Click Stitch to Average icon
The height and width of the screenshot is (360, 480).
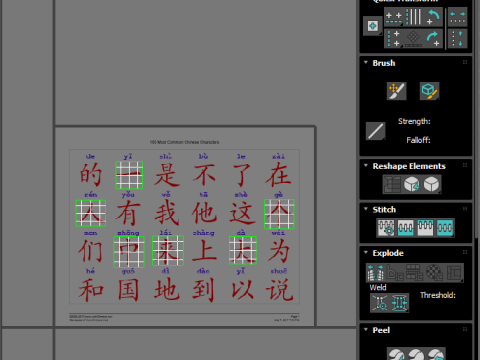point(405,228)
